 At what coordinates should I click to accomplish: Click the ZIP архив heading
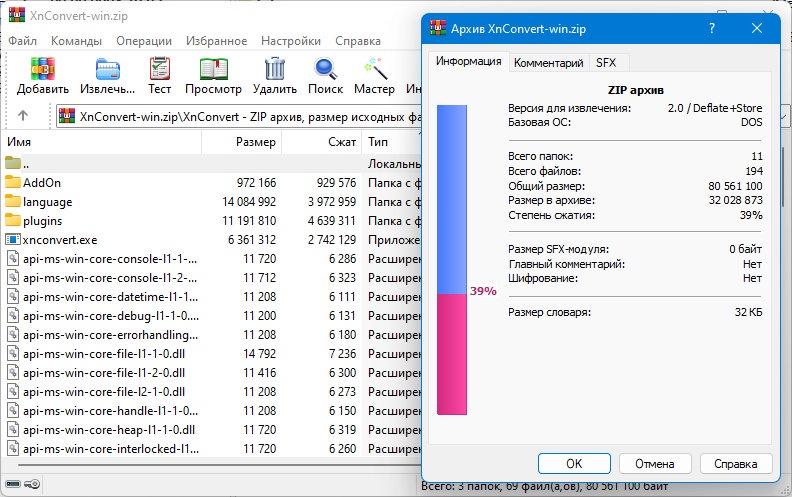click(x=635, y=90)
